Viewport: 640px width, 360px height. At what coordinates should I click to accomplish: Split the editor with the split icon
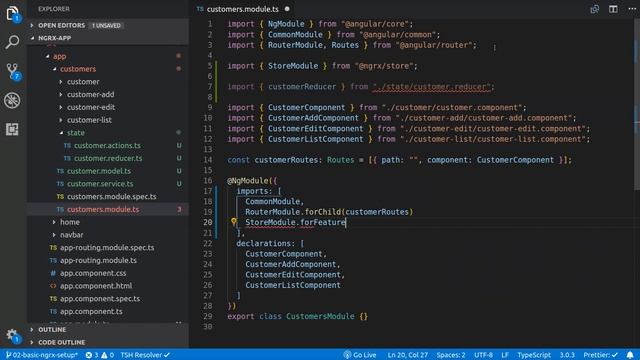coord(613,9)
